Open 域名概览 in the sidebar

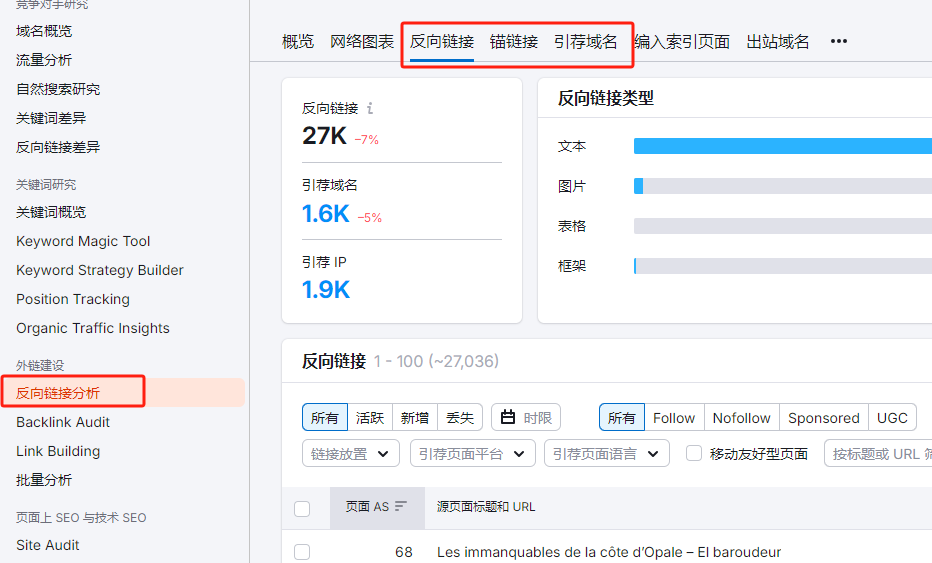[44, 31]
